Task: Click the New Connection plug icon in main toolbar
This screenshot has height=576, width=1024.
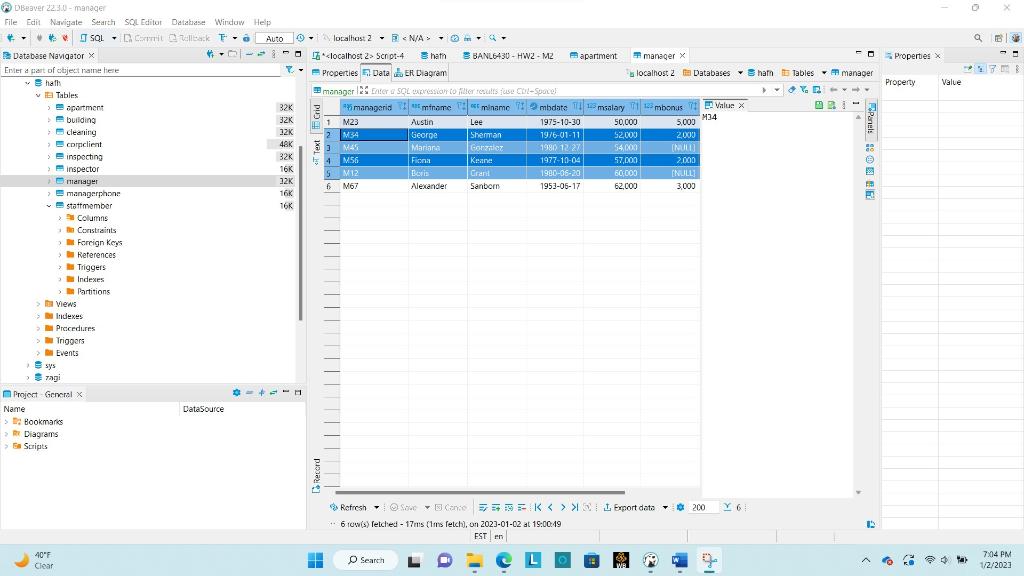Action: [10, 38]
